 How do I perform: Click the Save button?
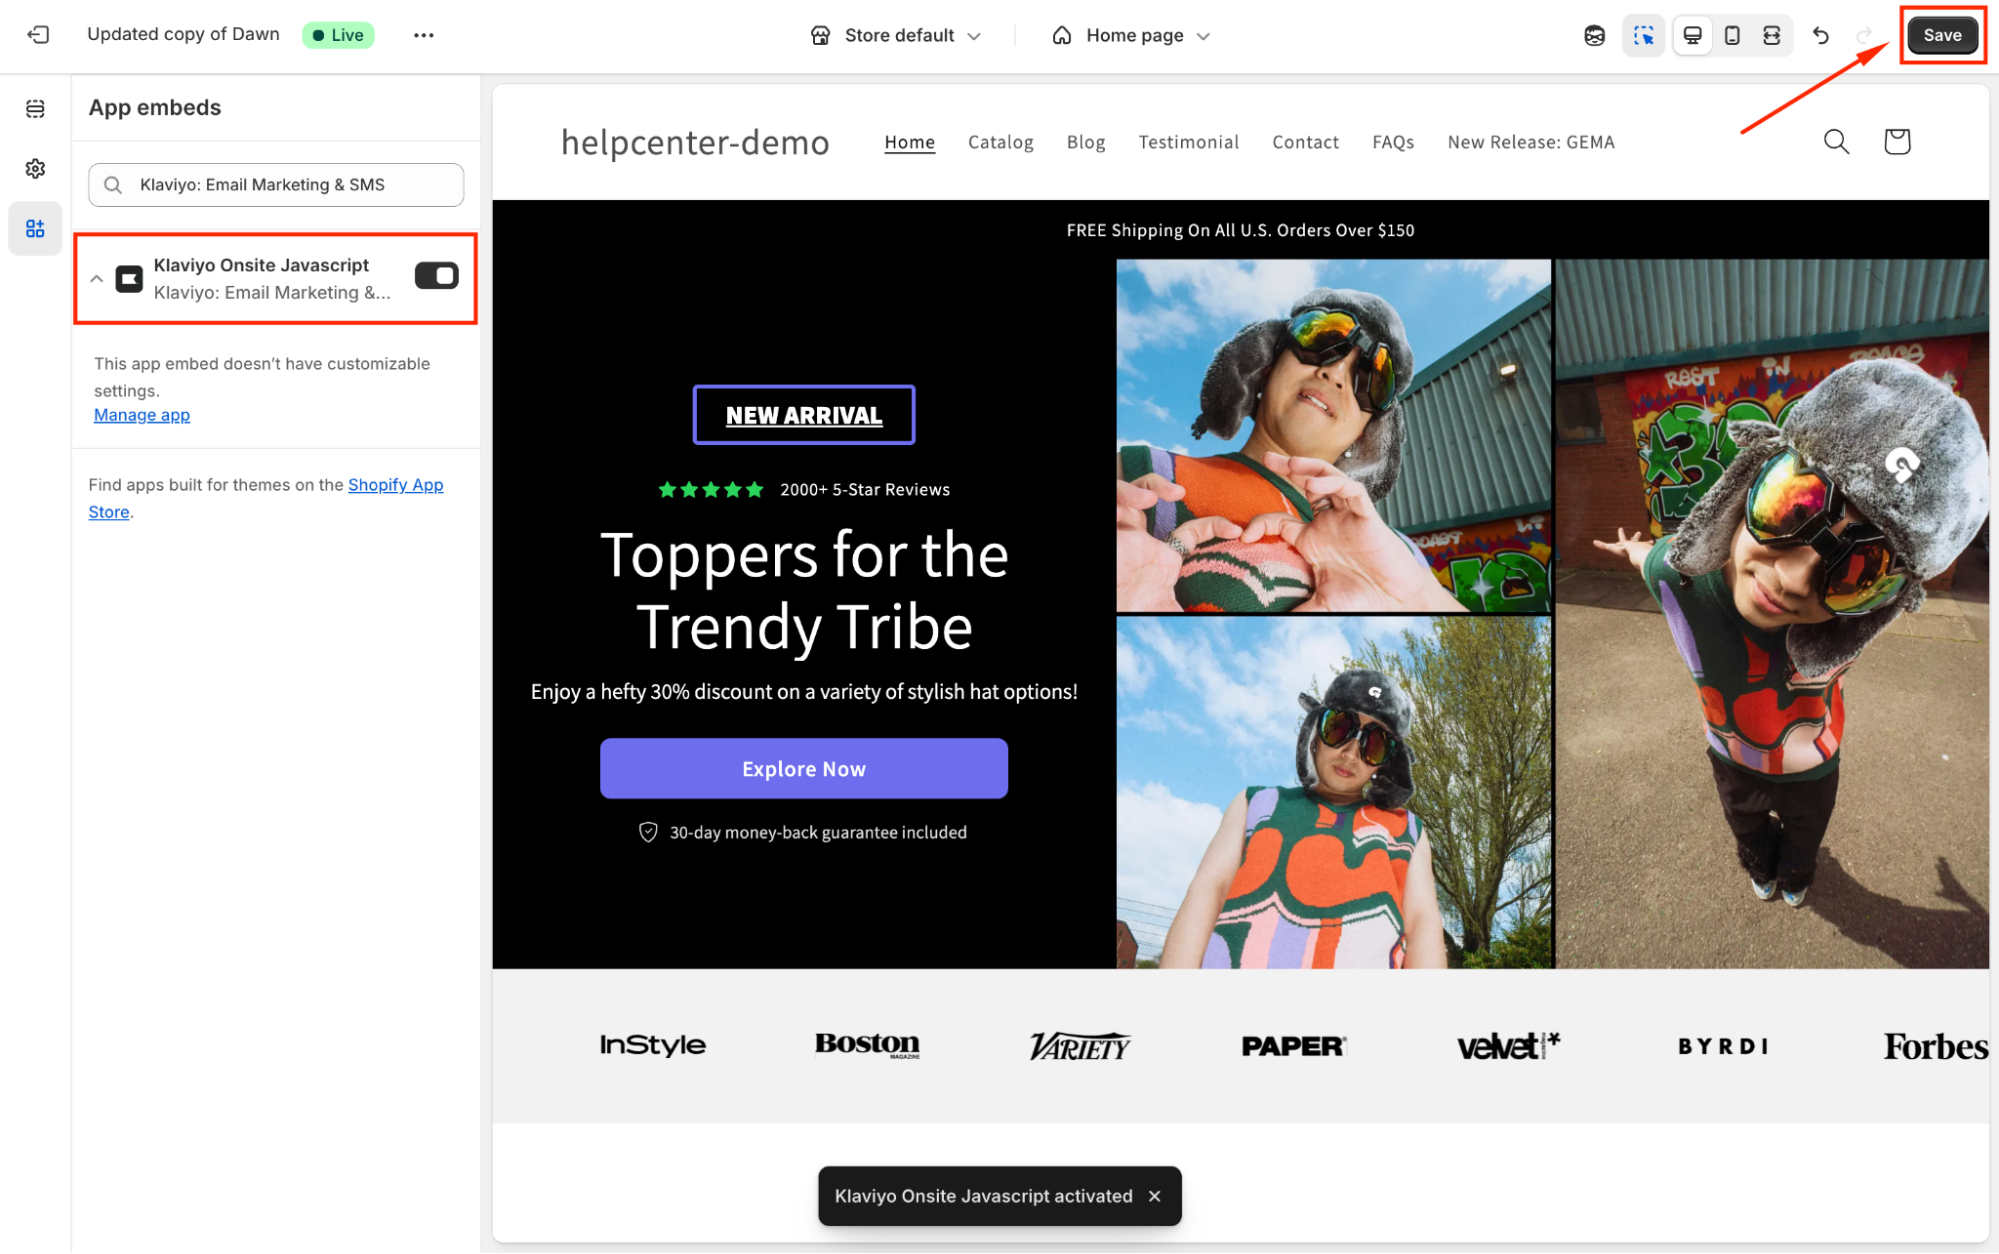[1941, 35]
